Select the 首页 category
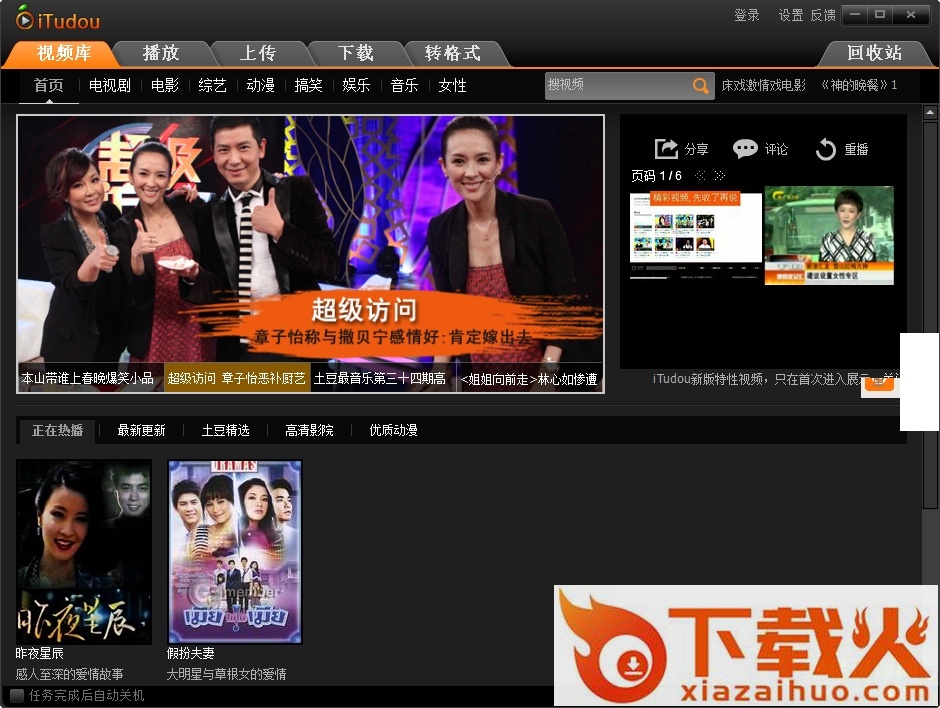The image size is (940, 708). (49, 86)
